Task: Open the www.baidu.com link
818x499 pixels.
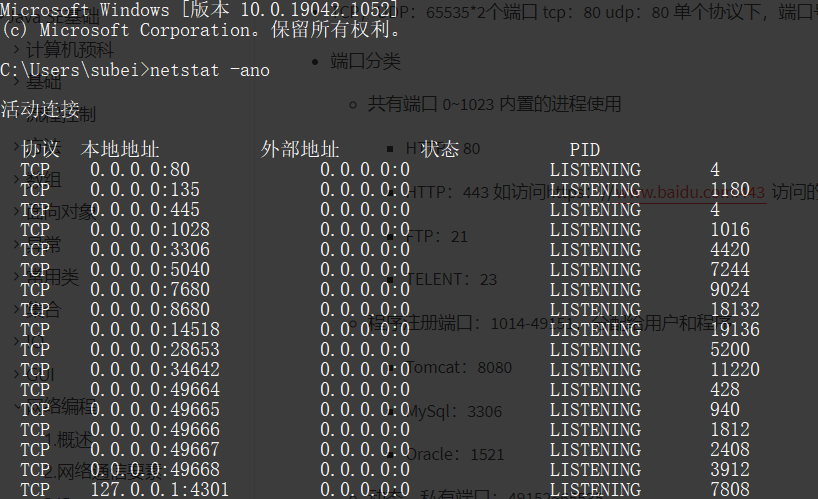Action: (700, 191)
